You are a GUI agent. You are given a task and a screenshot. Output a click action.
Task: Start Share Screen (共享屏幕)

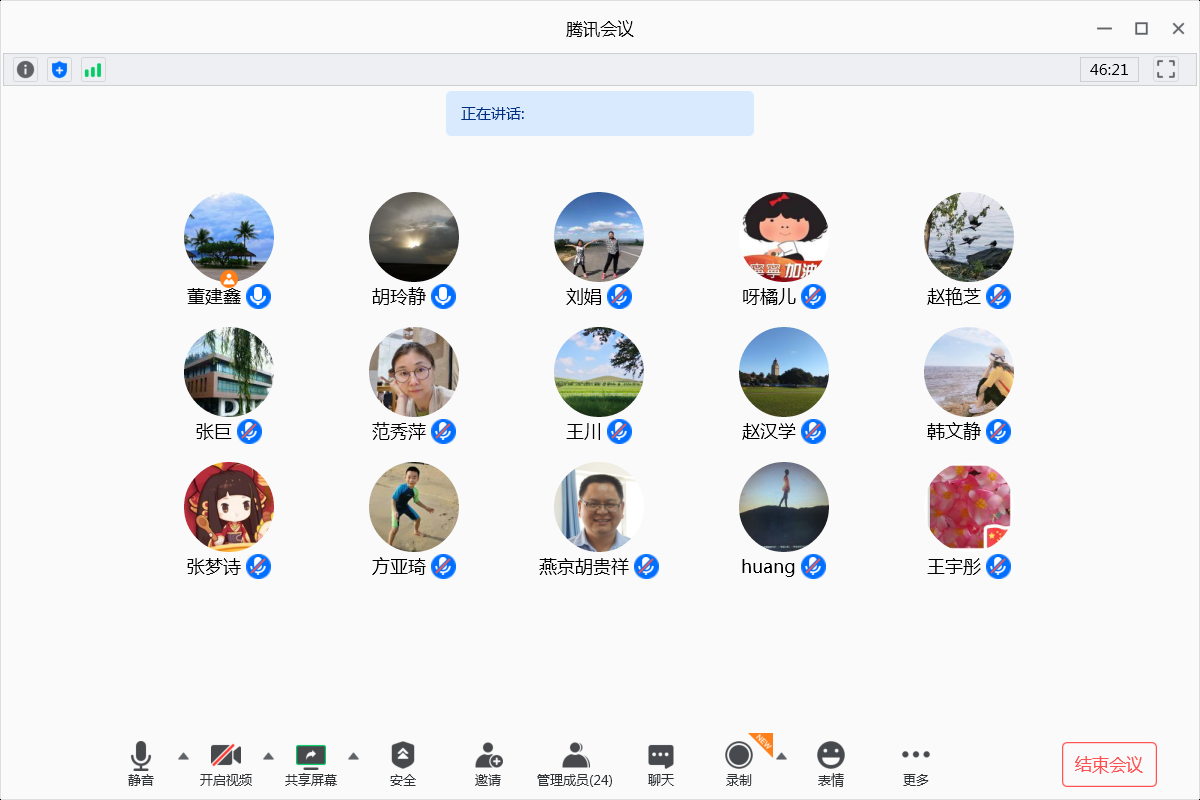pyautogui.click(x=311, y=764)
